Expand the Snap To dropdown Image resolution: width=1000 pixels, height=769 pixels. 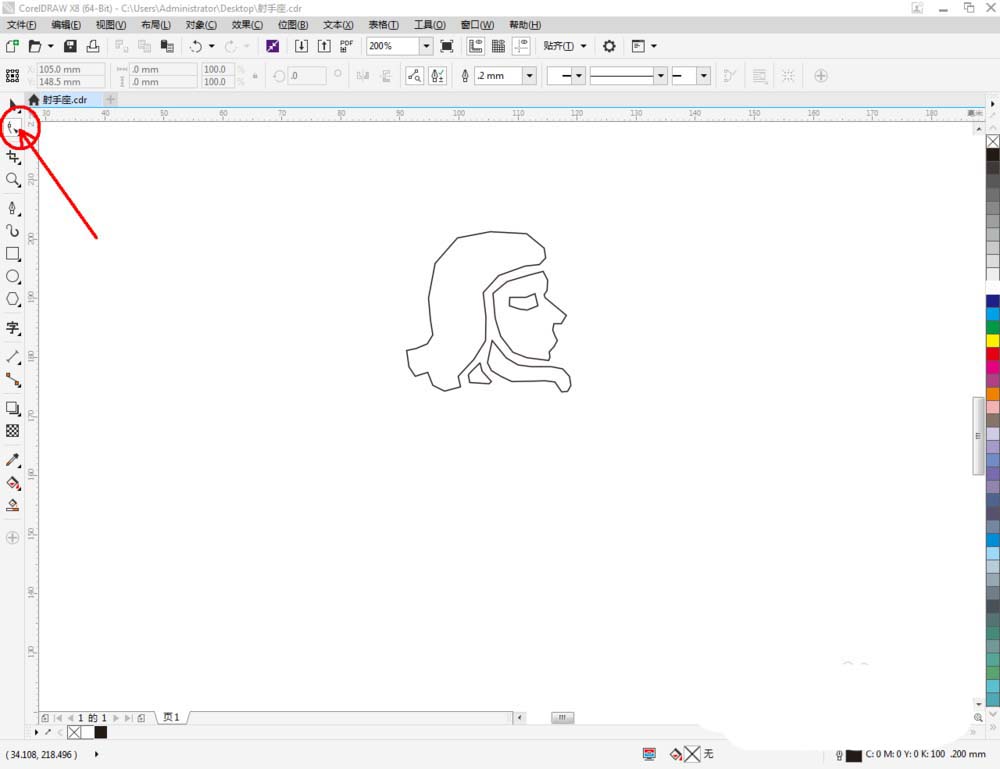583,46
